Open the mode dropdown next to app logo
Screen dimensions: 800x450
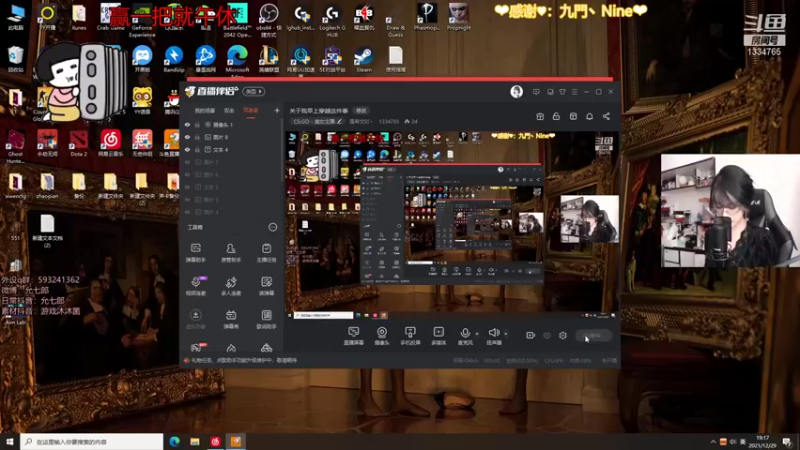point(254,91)
